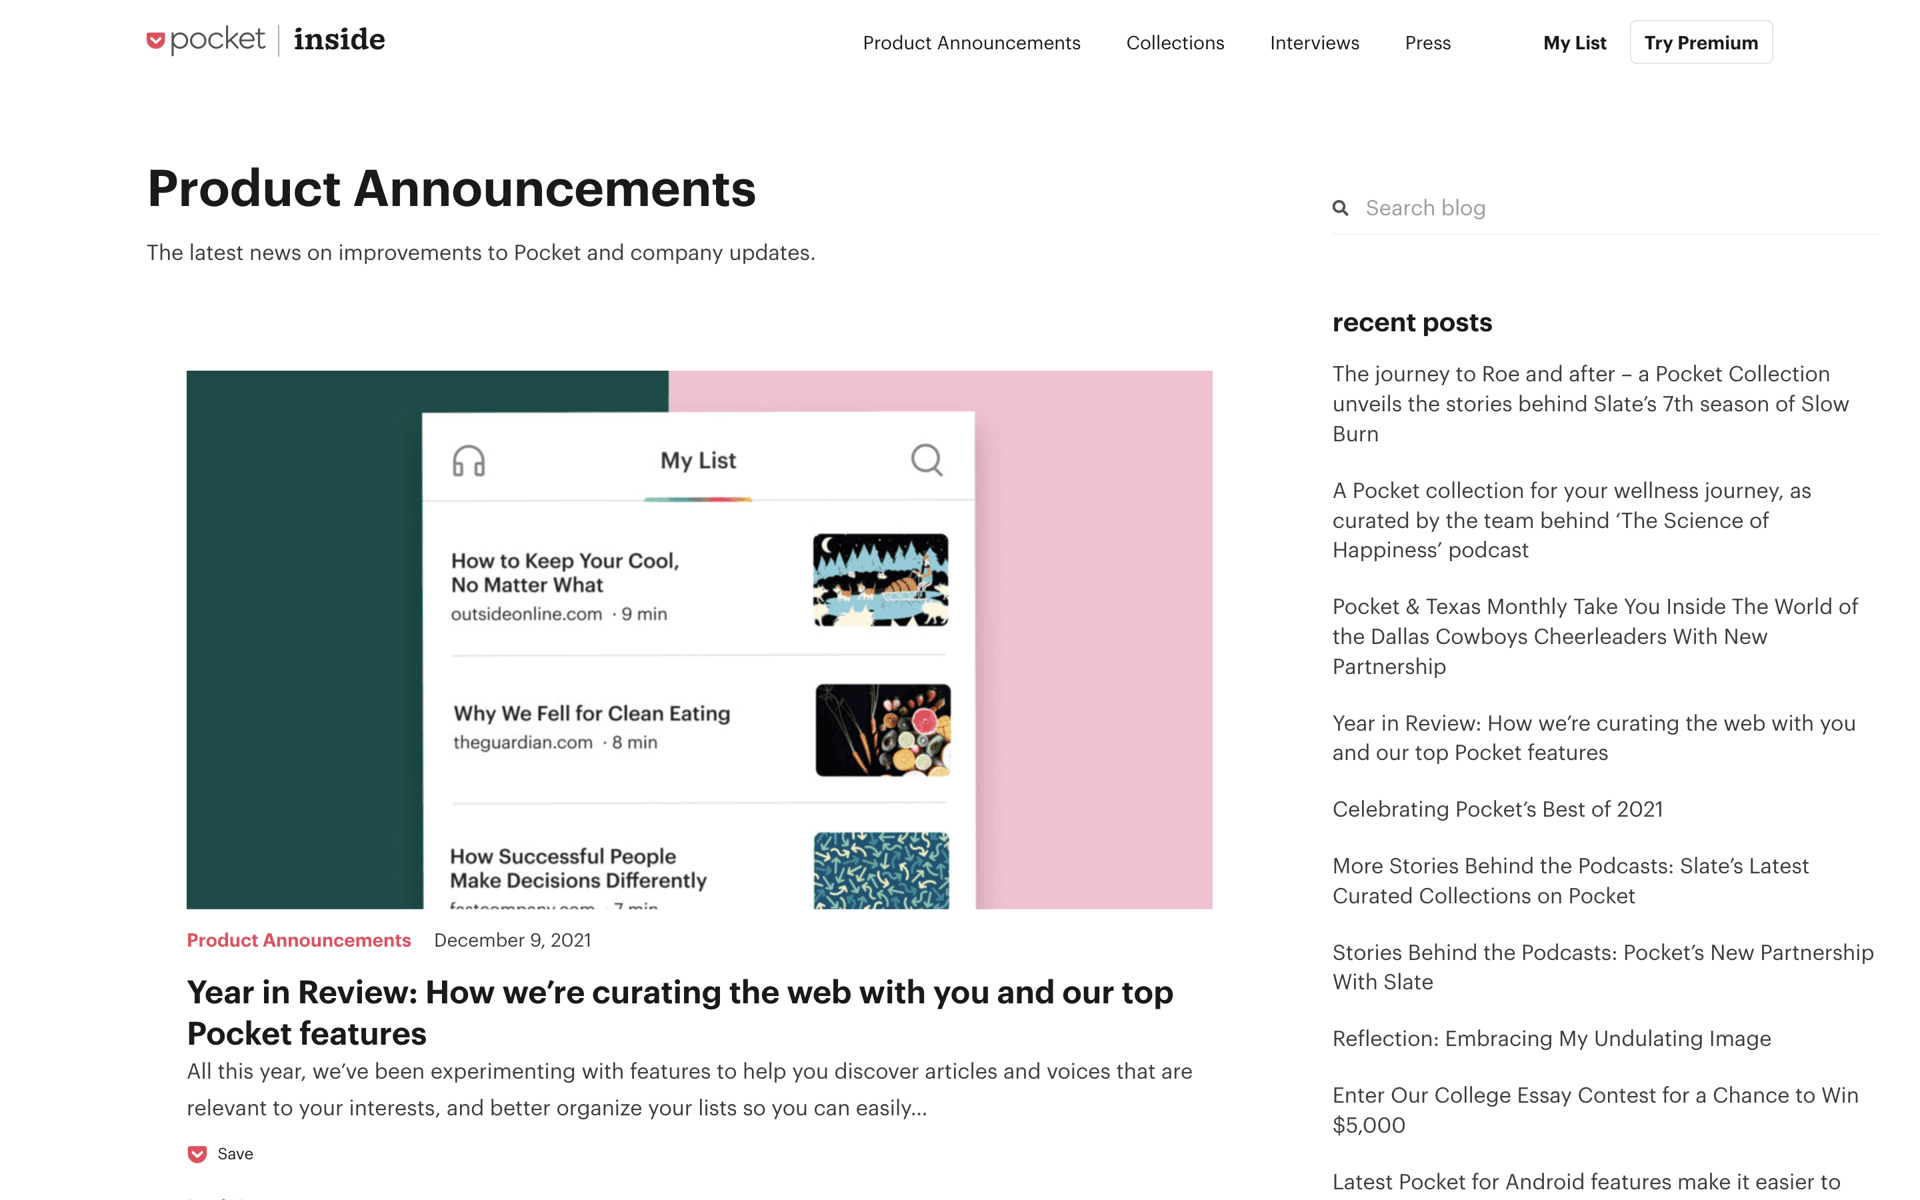Viewport: 1920px width, 1200px height.
Task: Go to My List
Action: tap(1574, 43)
